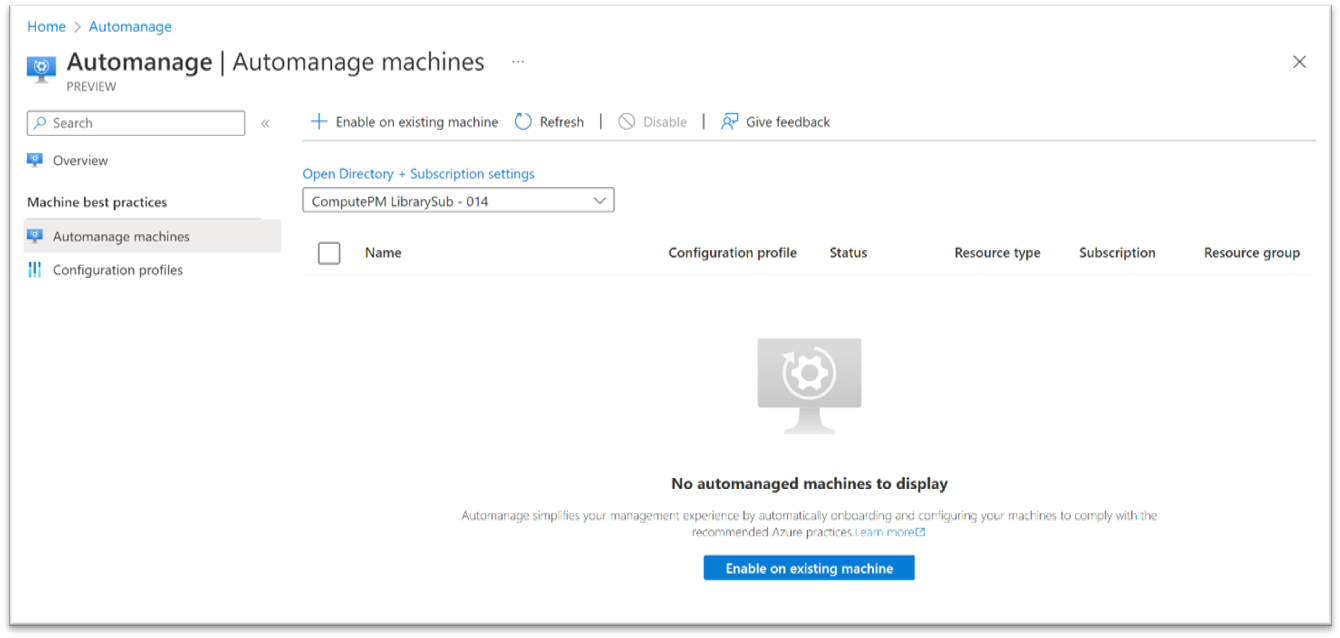The height and width of the screenshot is (638, 1340).
Task: Toggle the select-all checkbox
Action: click(329, 253)
